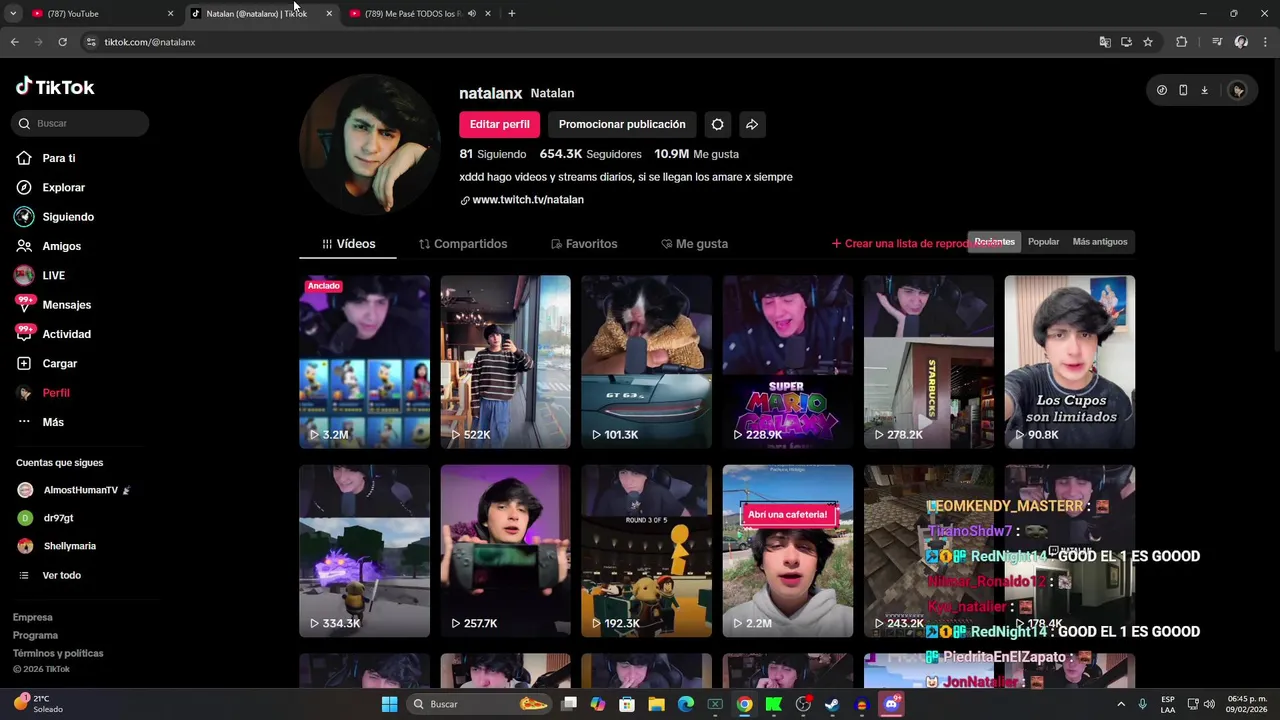The image size is (1280, 720).
Task: Expand Ver todo followed accounts
Action: pyautogui.click(x=50, y=575)
